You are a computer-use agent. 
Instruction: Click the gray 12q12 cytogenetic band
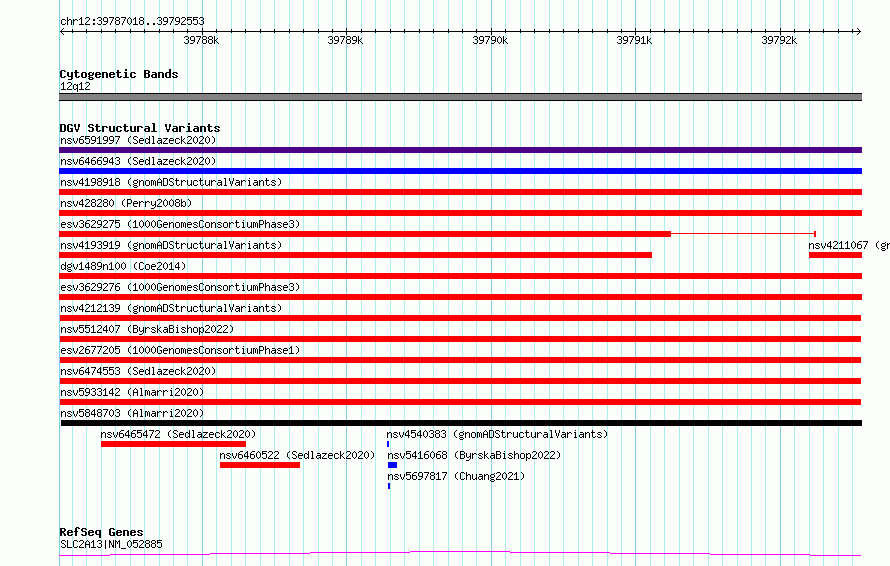[x=460, y=97]
